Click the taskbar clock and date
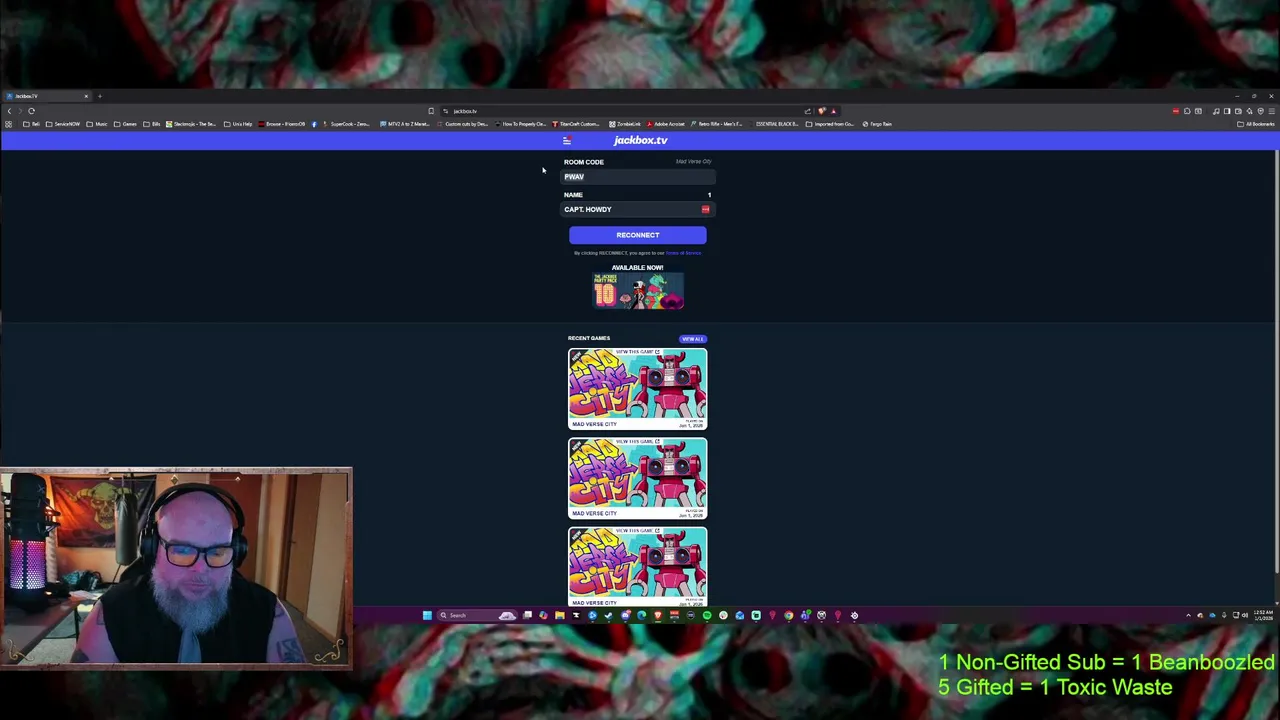Image resolution: width=1280 pixels, height=720 pixels. pyautogui.click(x=1263, y=615)
